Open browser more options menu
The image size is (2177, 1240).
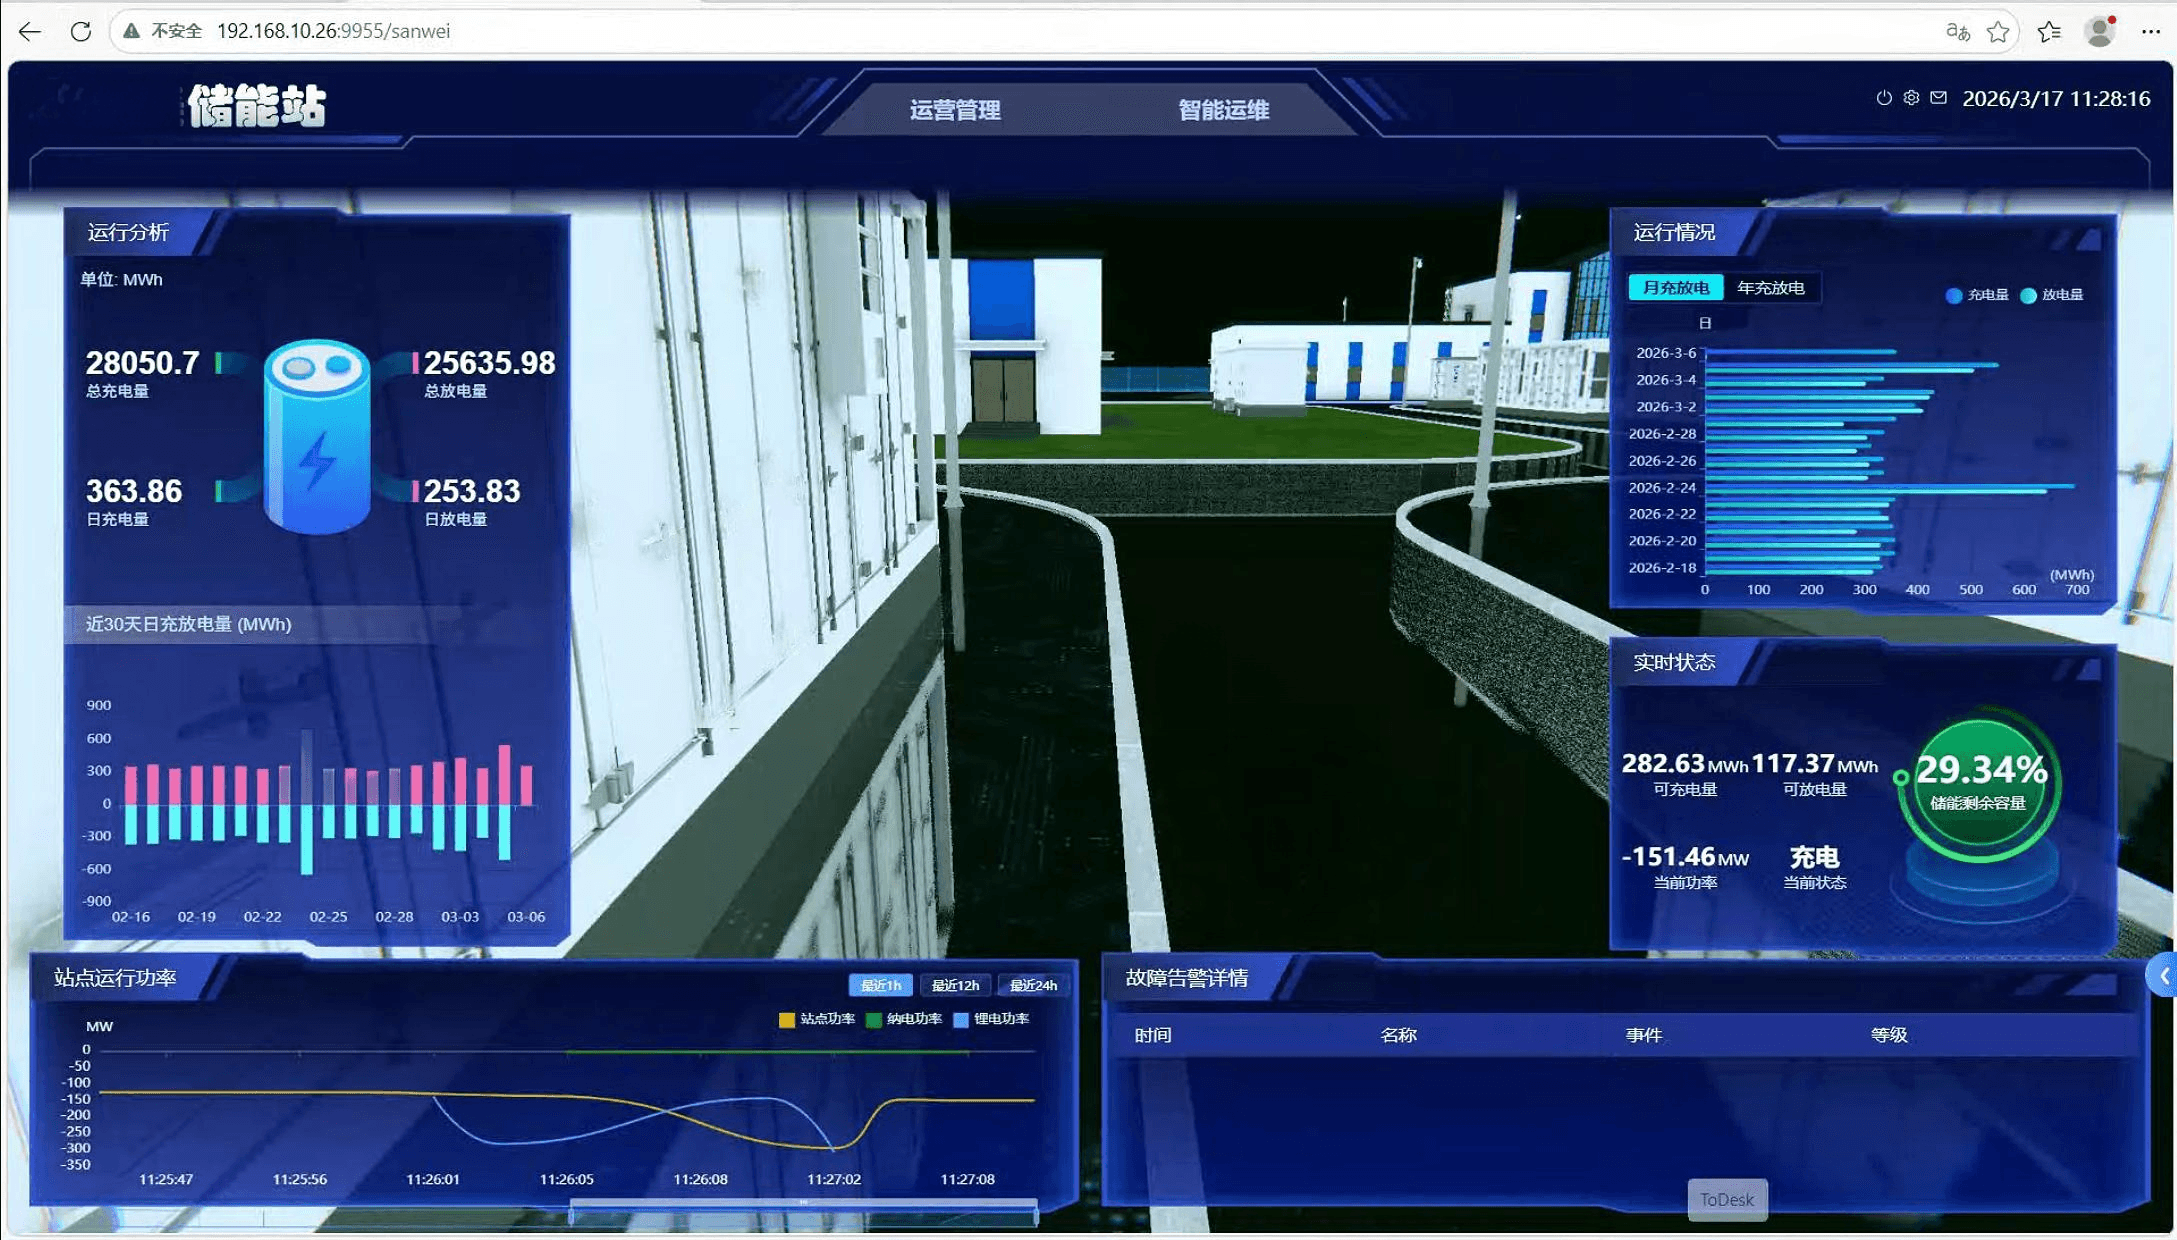coord(2151,31)
